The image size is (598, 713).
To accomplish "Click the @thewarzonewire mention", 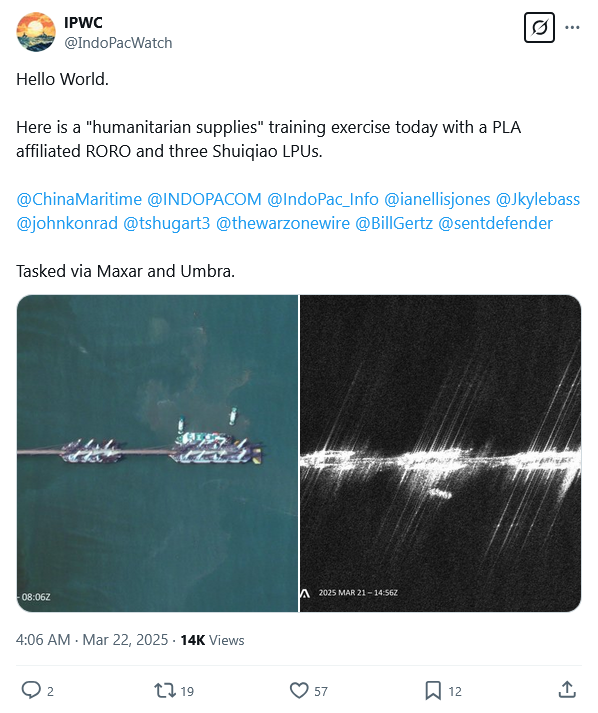I will (x=283, y=223).
